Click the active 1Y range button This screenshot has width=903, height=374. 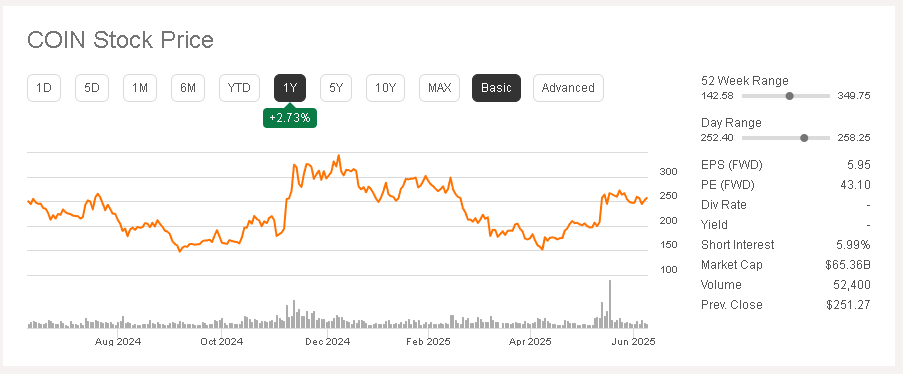[x=290, y=88]
